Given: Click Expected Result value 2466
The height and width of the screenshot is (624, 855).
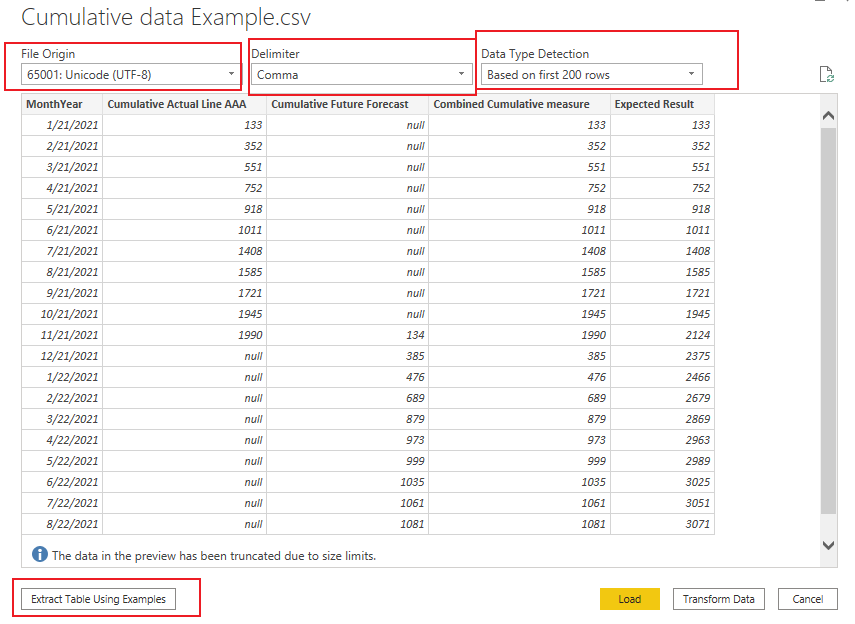Looking at the screenshot, I should click(662, 377).
